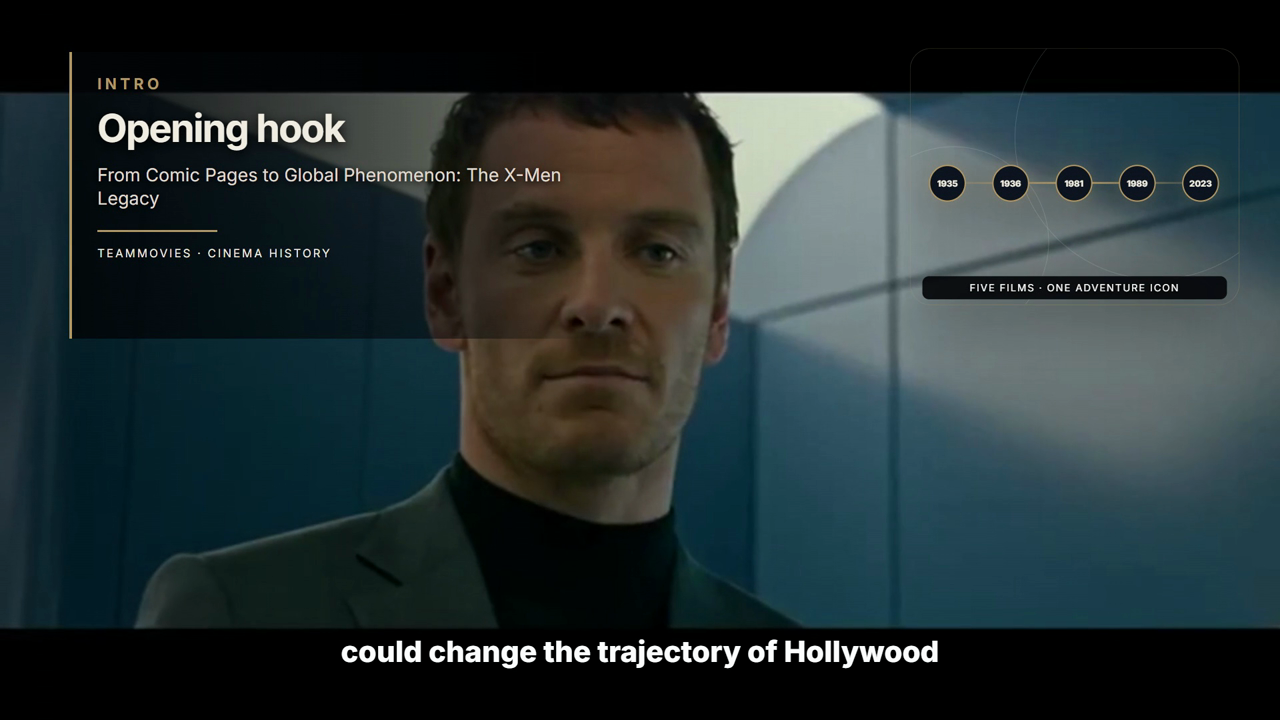Click the 1935 timeline marker
Screen dimensions: 1280x720
point(947,183)
